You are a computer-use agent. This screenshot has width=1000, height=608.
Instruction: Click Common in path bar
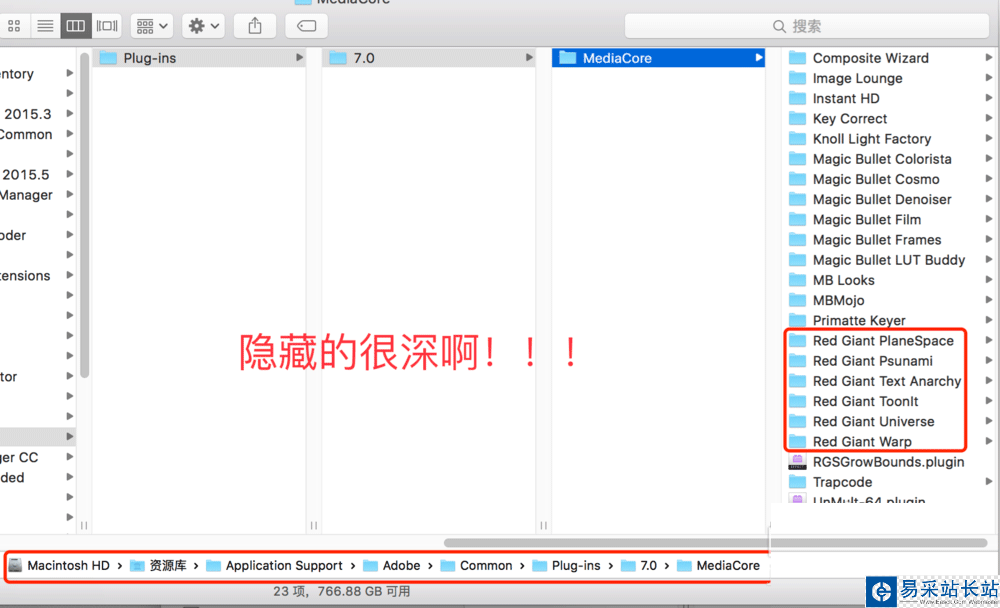[476, 566]
